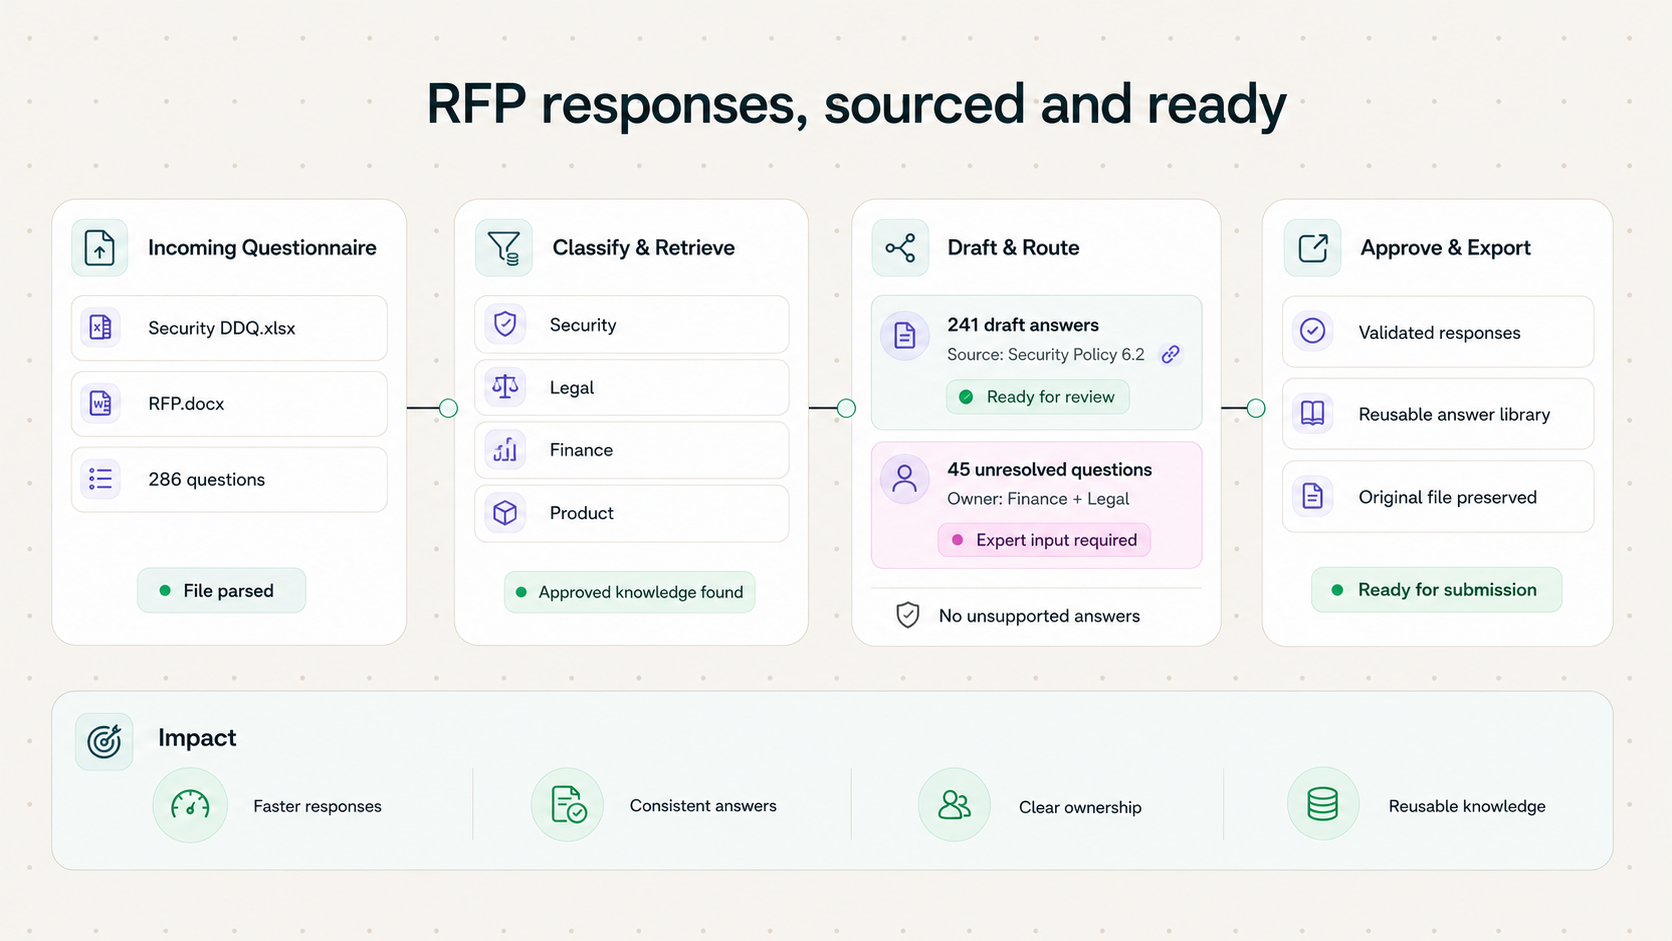
Task: Click the shield icon in the Security row
Action: [x=505, y=324]
